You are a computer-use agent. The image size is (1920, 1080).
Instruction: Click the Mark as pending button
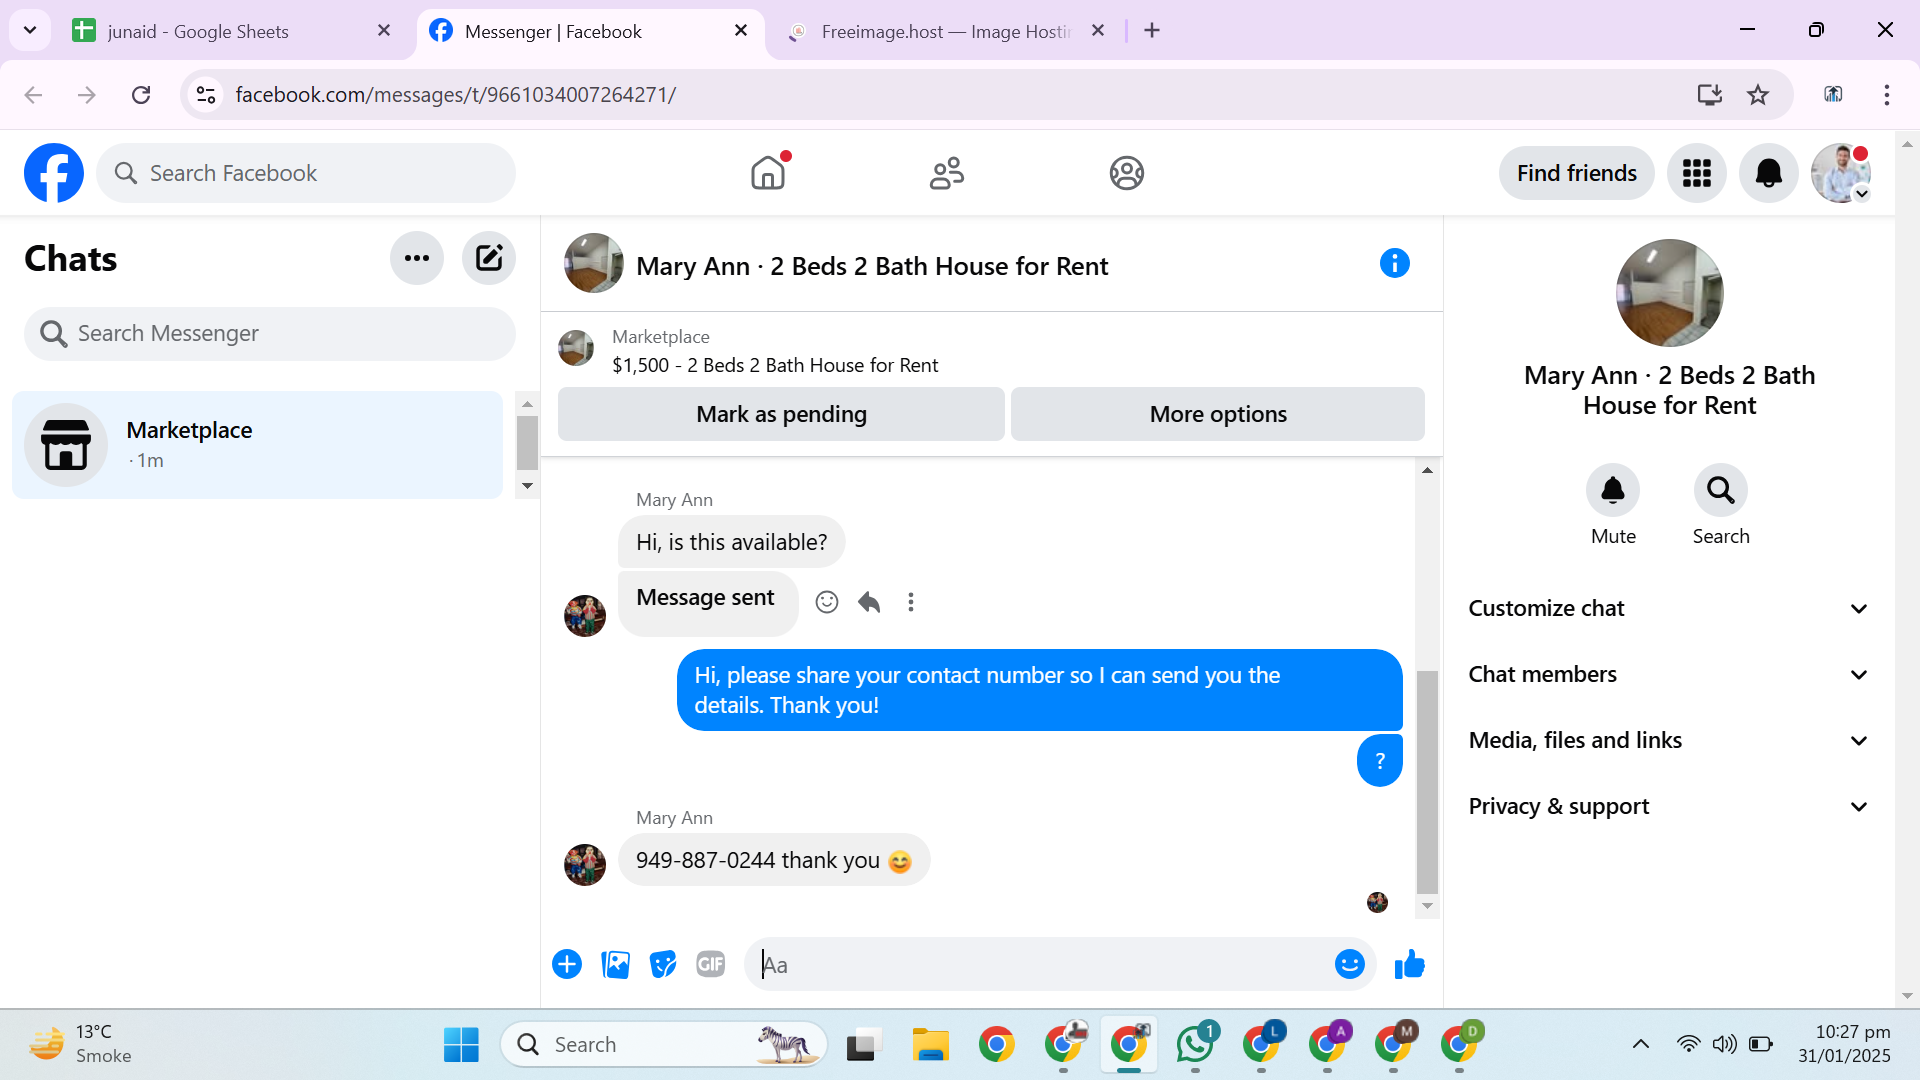pos(781,414)
